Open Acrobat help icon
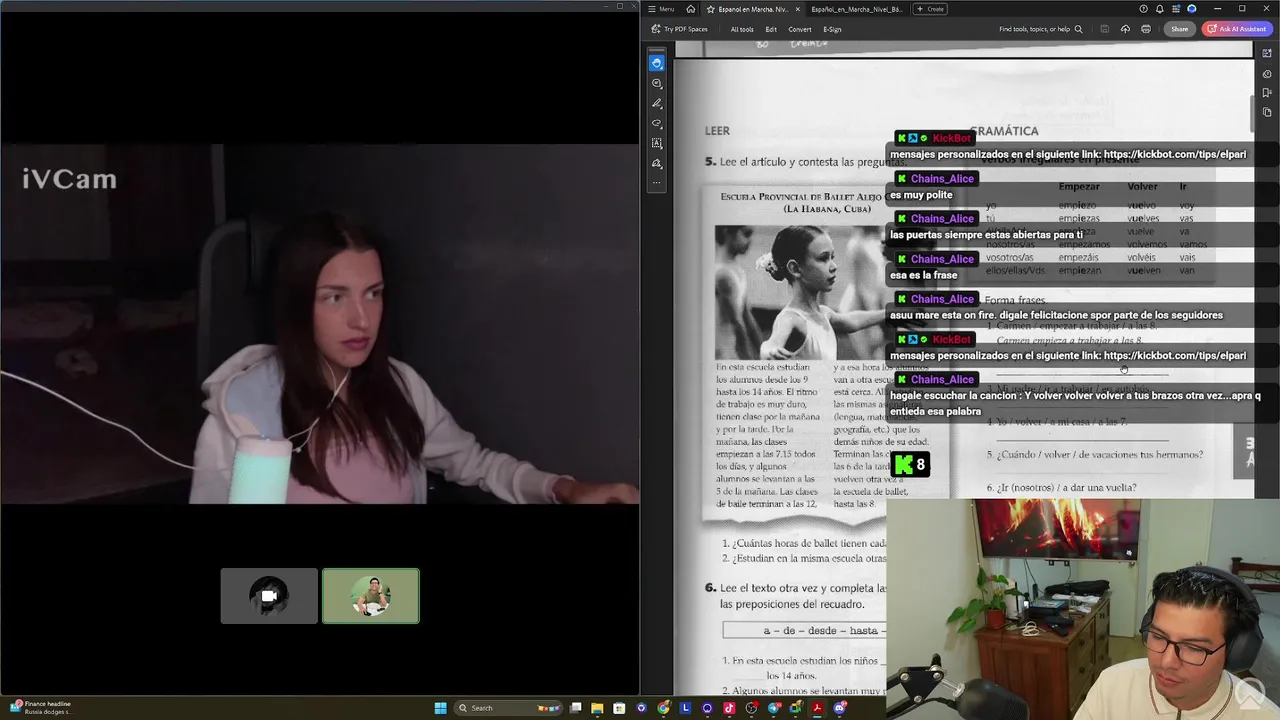1280x720 pixels. (x=1143, y=9)
